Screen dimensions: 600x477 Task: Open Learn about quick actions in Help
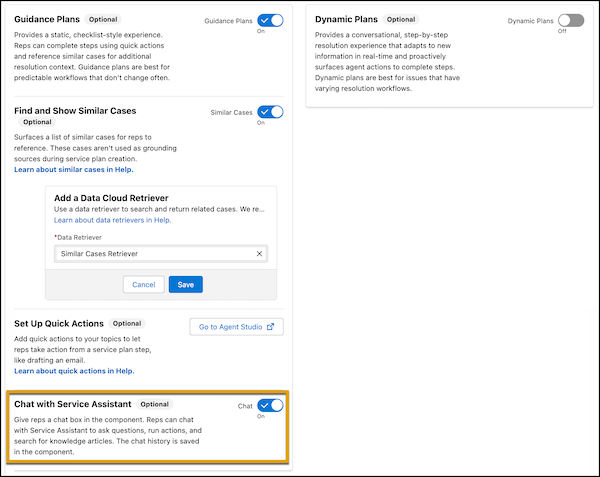point(74,371)
